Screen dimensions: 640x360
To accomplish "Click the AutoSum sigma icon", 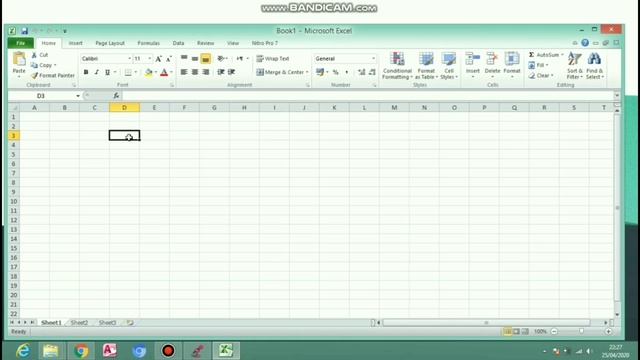I will [x=531, y=55].
